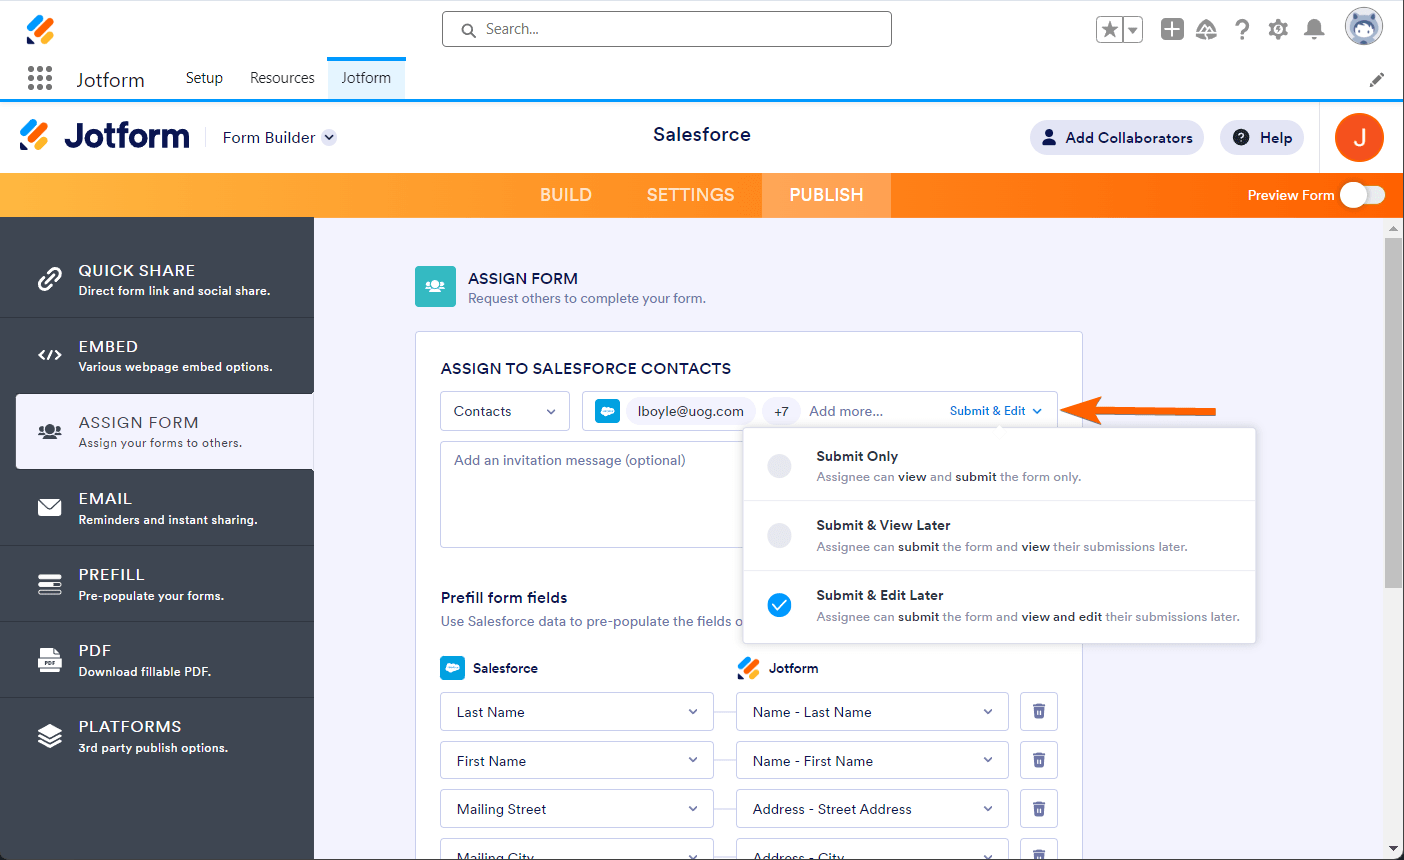Click the invitation message text area

[592, 494]
